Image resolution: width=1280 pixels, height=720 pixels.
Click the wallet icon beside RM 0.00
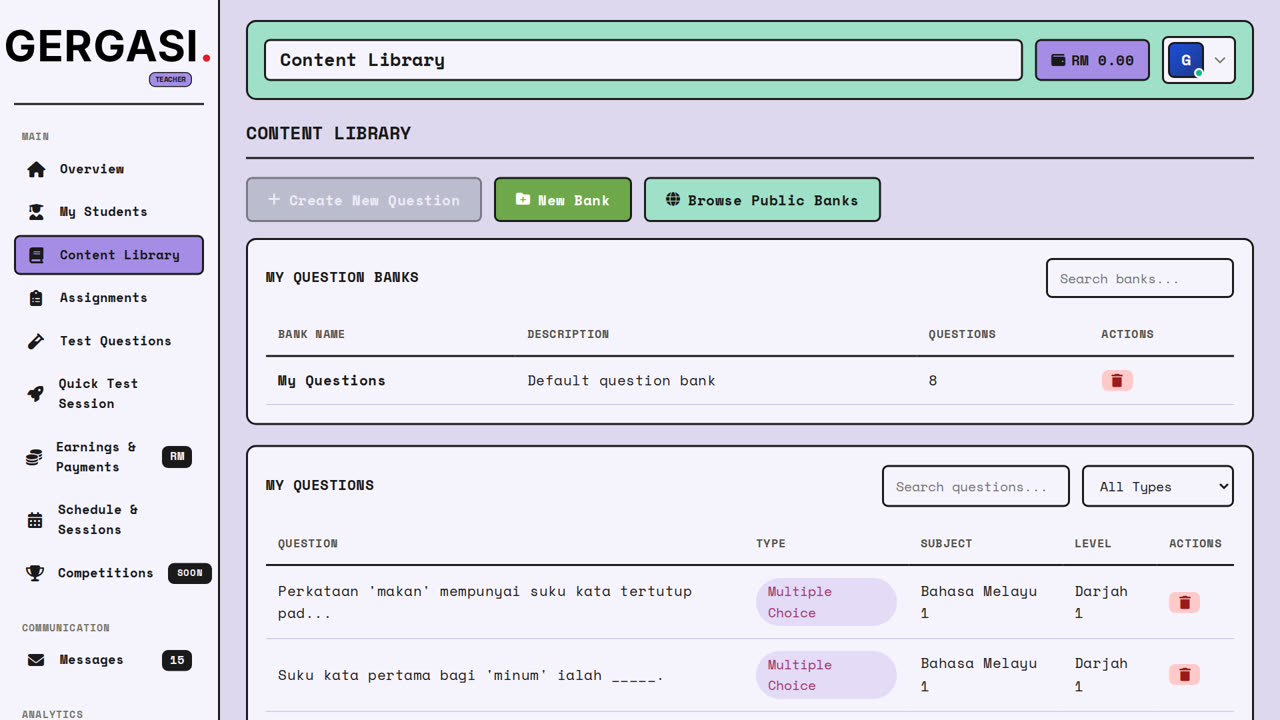pyautogui.click(x=1058, y=60)
